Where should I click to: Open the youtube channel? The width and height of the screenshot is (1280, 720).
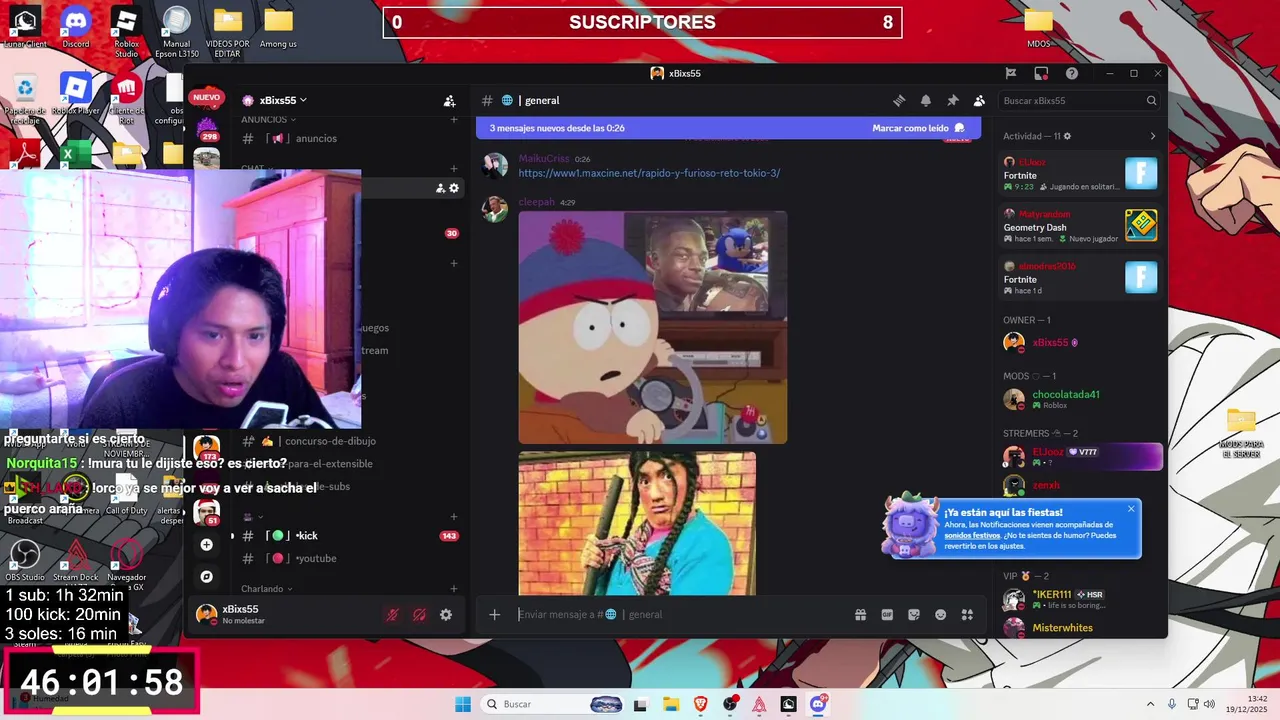click(x=349, y=558)
